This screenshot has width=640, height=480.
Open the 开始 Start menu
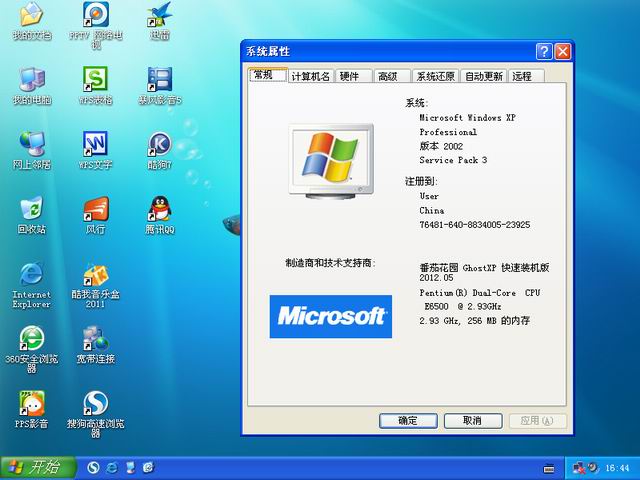tap(38, 468)
